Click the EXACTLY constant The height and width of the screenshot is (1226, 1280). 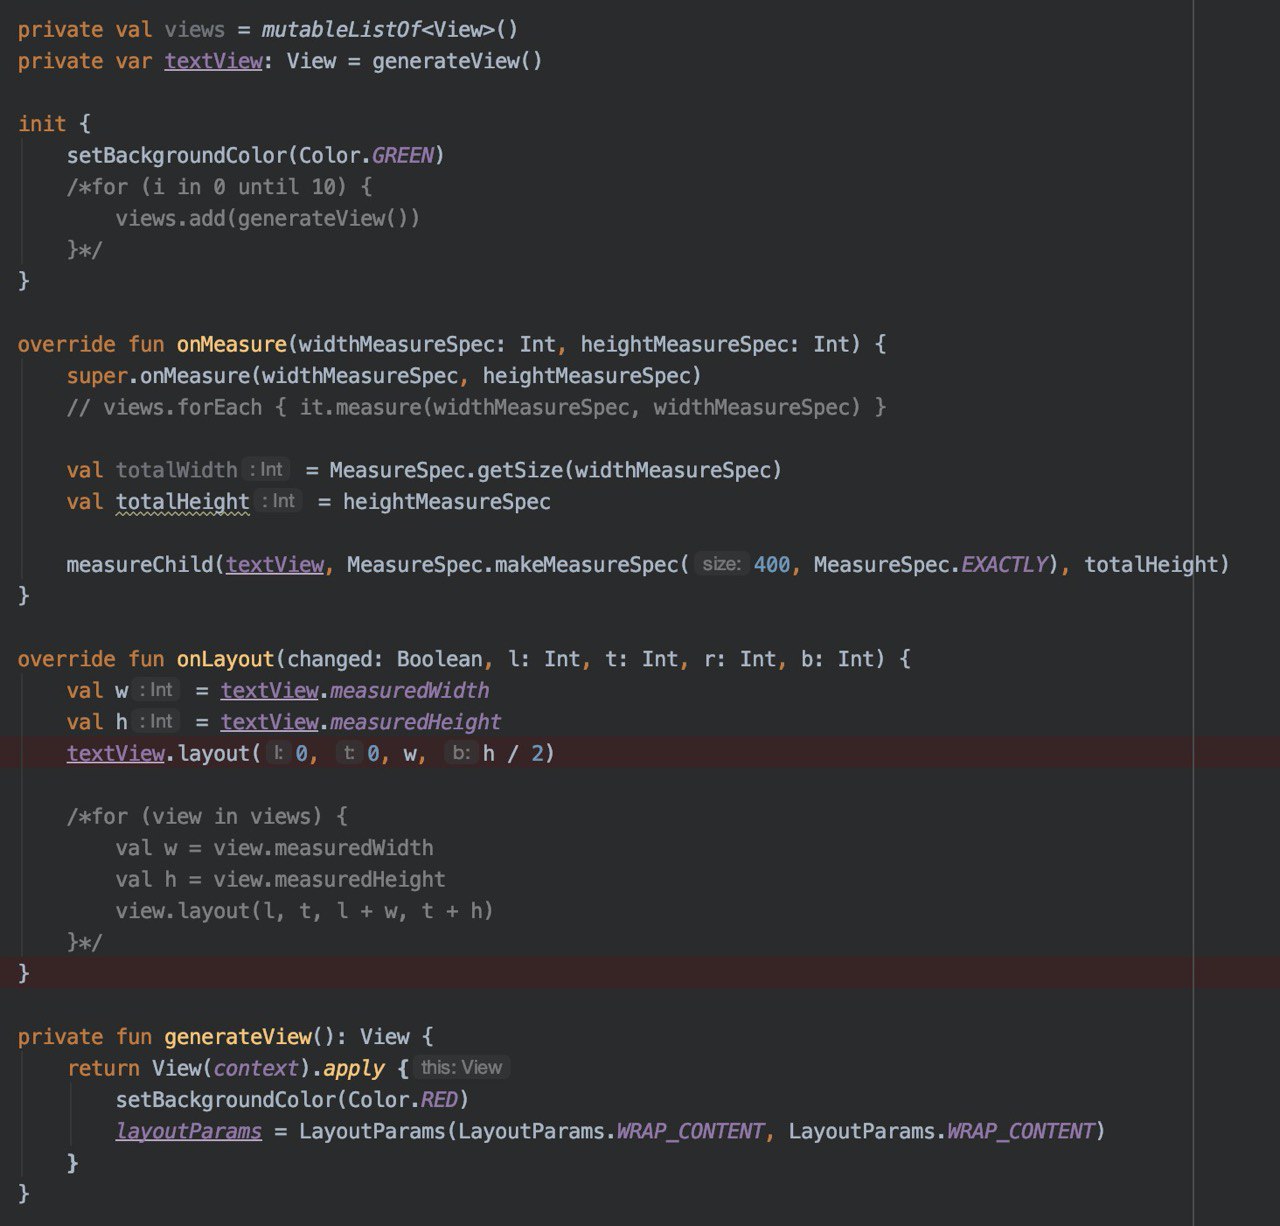tap(1004, 565)
